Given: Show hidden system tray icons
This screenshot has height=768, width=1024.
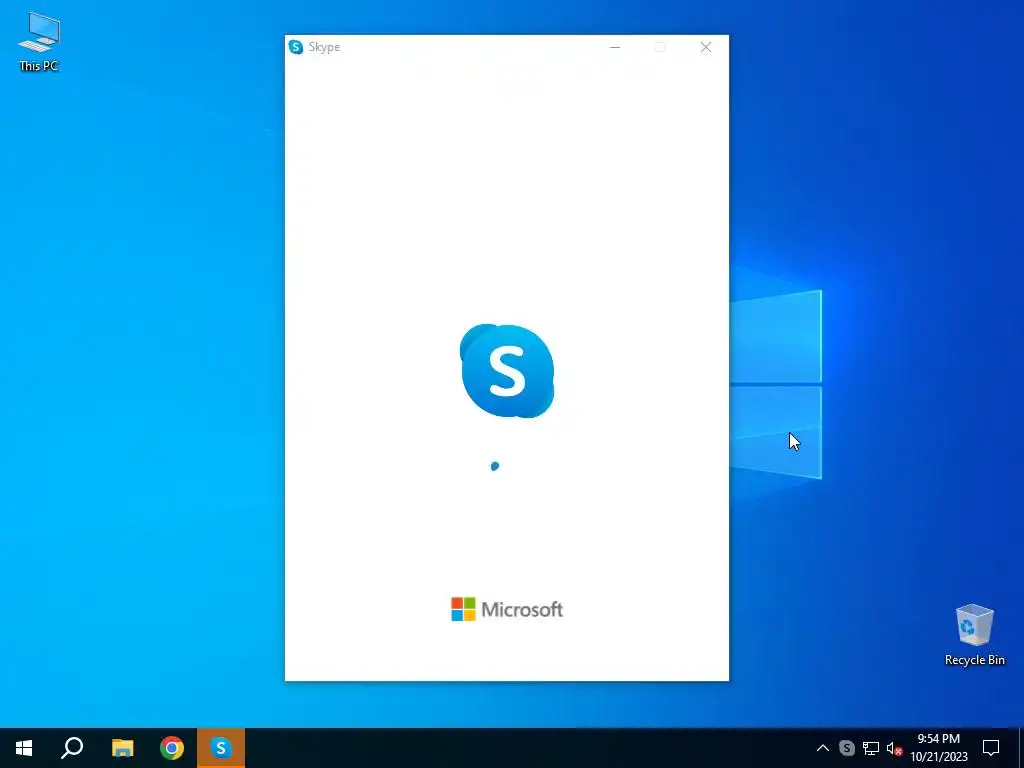Looking at the screenshot, I should (823, 748).
